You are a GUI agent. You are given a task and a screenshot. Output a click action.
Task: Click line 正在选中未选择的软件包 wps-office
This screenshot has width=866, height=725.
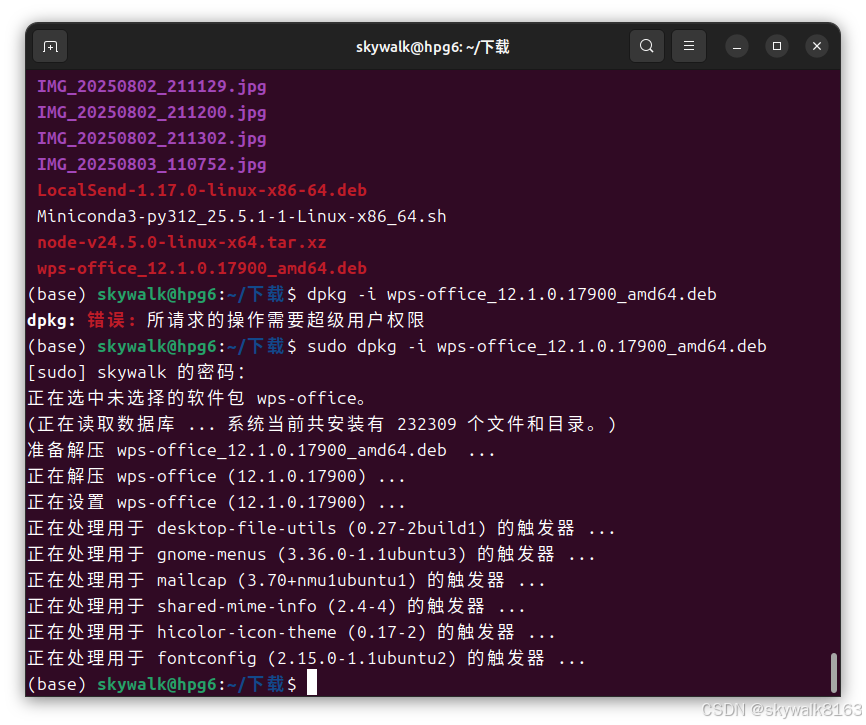point(196,398)
